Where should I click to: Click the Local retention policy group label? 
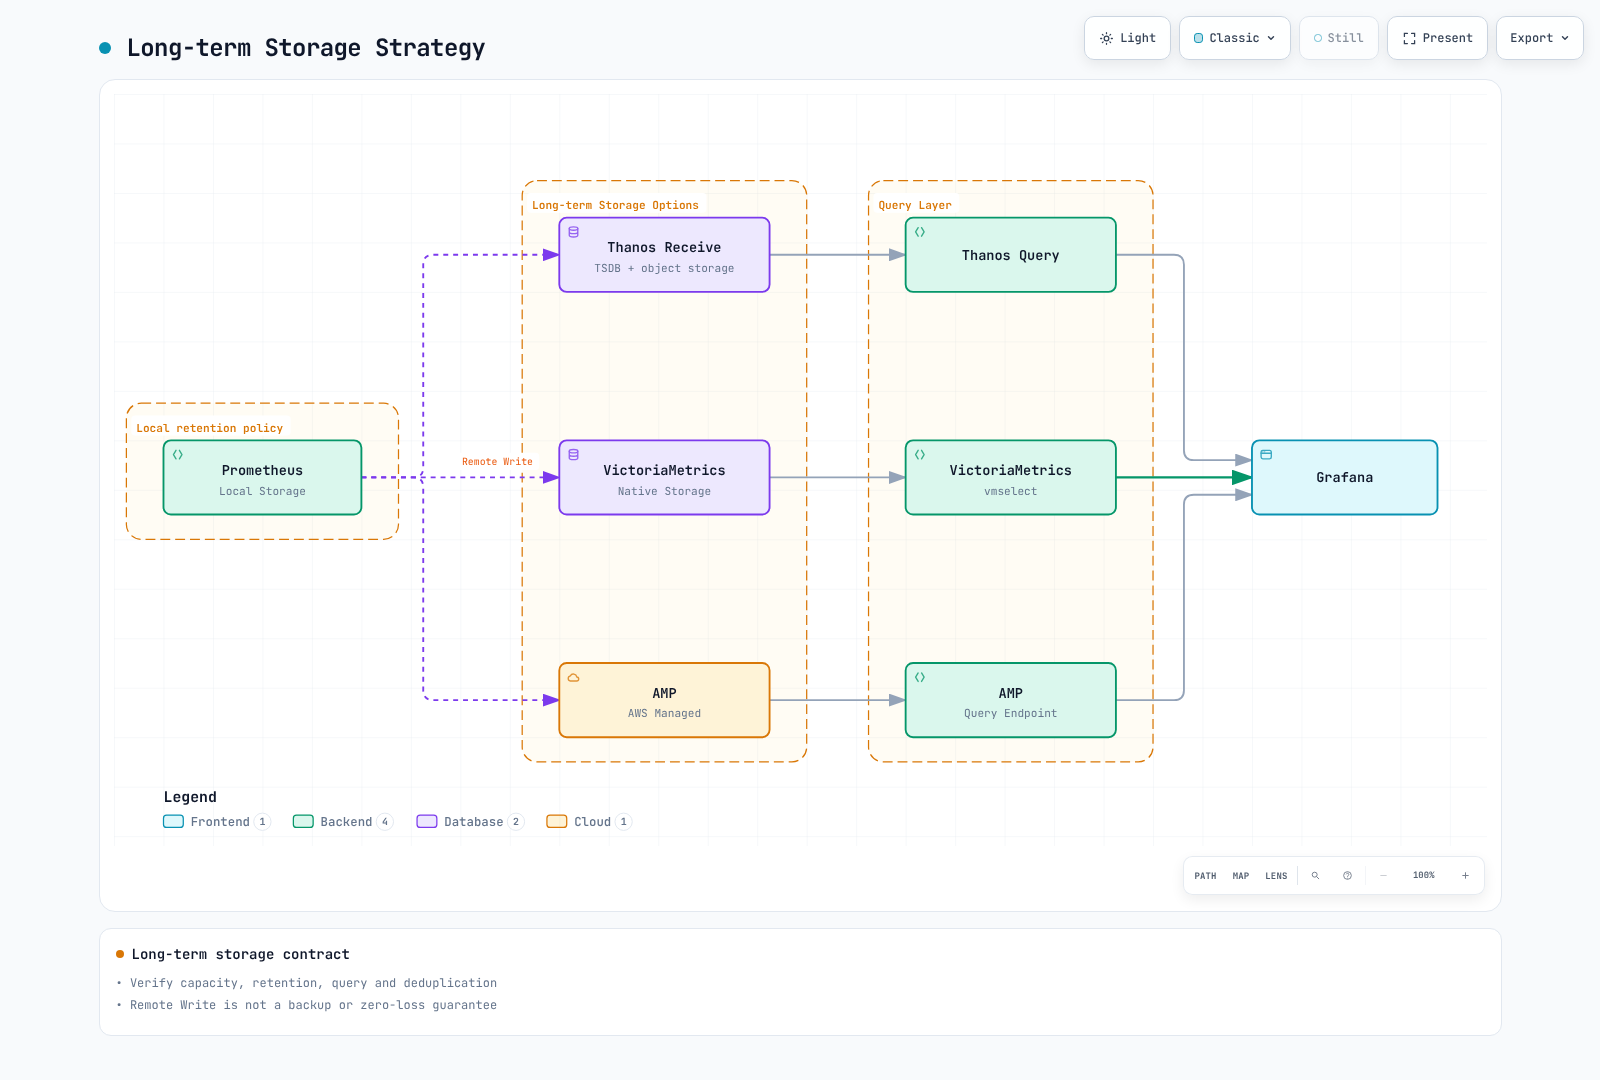pyautogui.click(x=210, y=428)
